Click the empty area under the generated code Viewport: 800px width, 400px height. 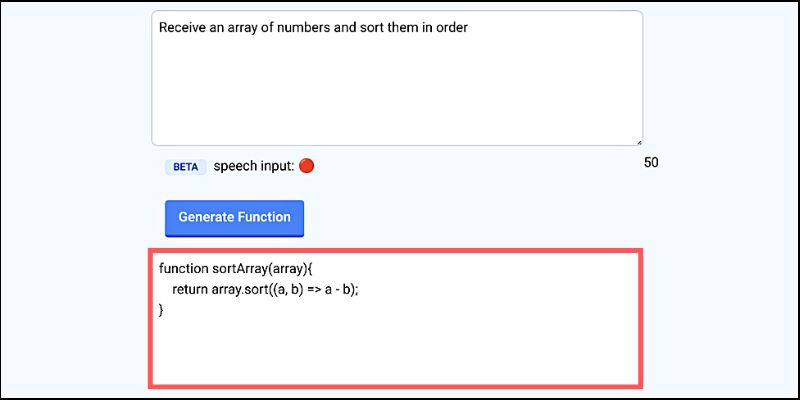click(395, 352)
